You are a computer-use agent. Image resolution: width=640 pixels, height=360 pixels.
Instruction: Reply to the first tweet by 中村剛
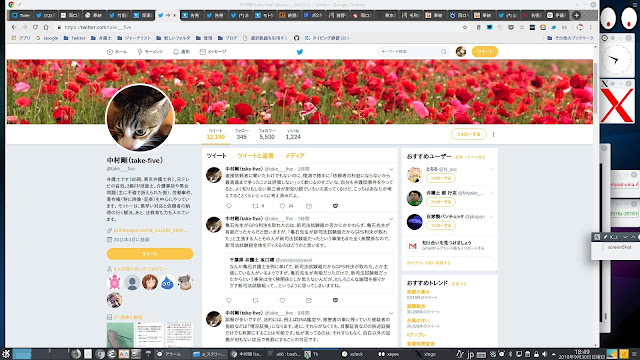[x=229, y=206]
